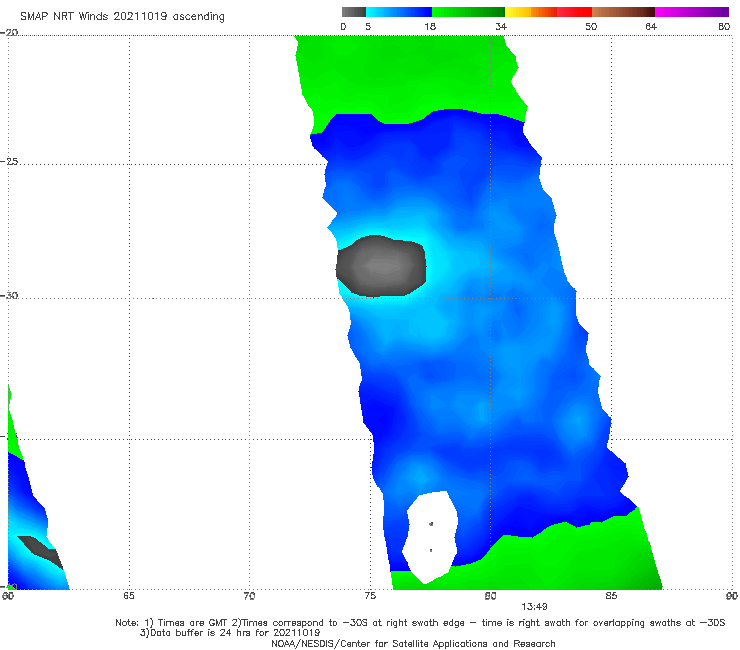
Task: Click the latitude label '-30'
Action: click(9, 295)
